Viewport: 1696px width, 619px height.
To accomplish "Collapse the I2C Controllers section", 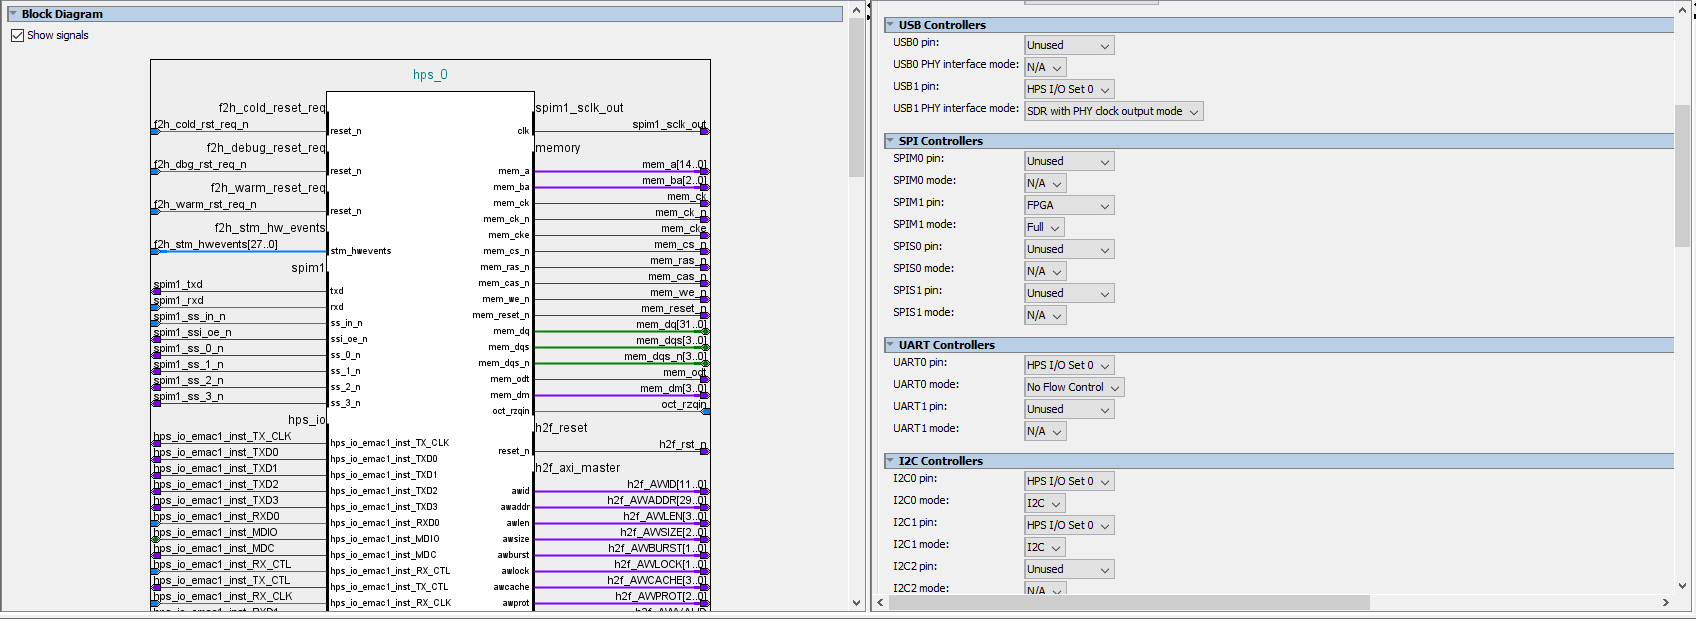I will (890, 461).
